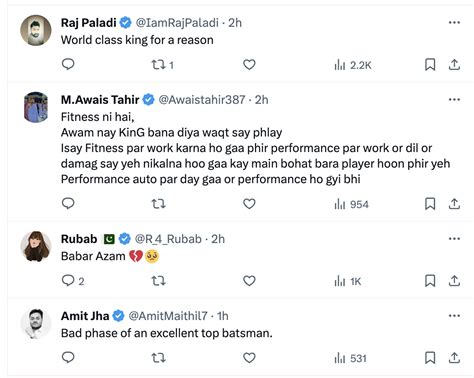Viewport: 474px width, 378px height.
Task: Open @IamRajPaladi profile handle
Action: click(177, 23)
